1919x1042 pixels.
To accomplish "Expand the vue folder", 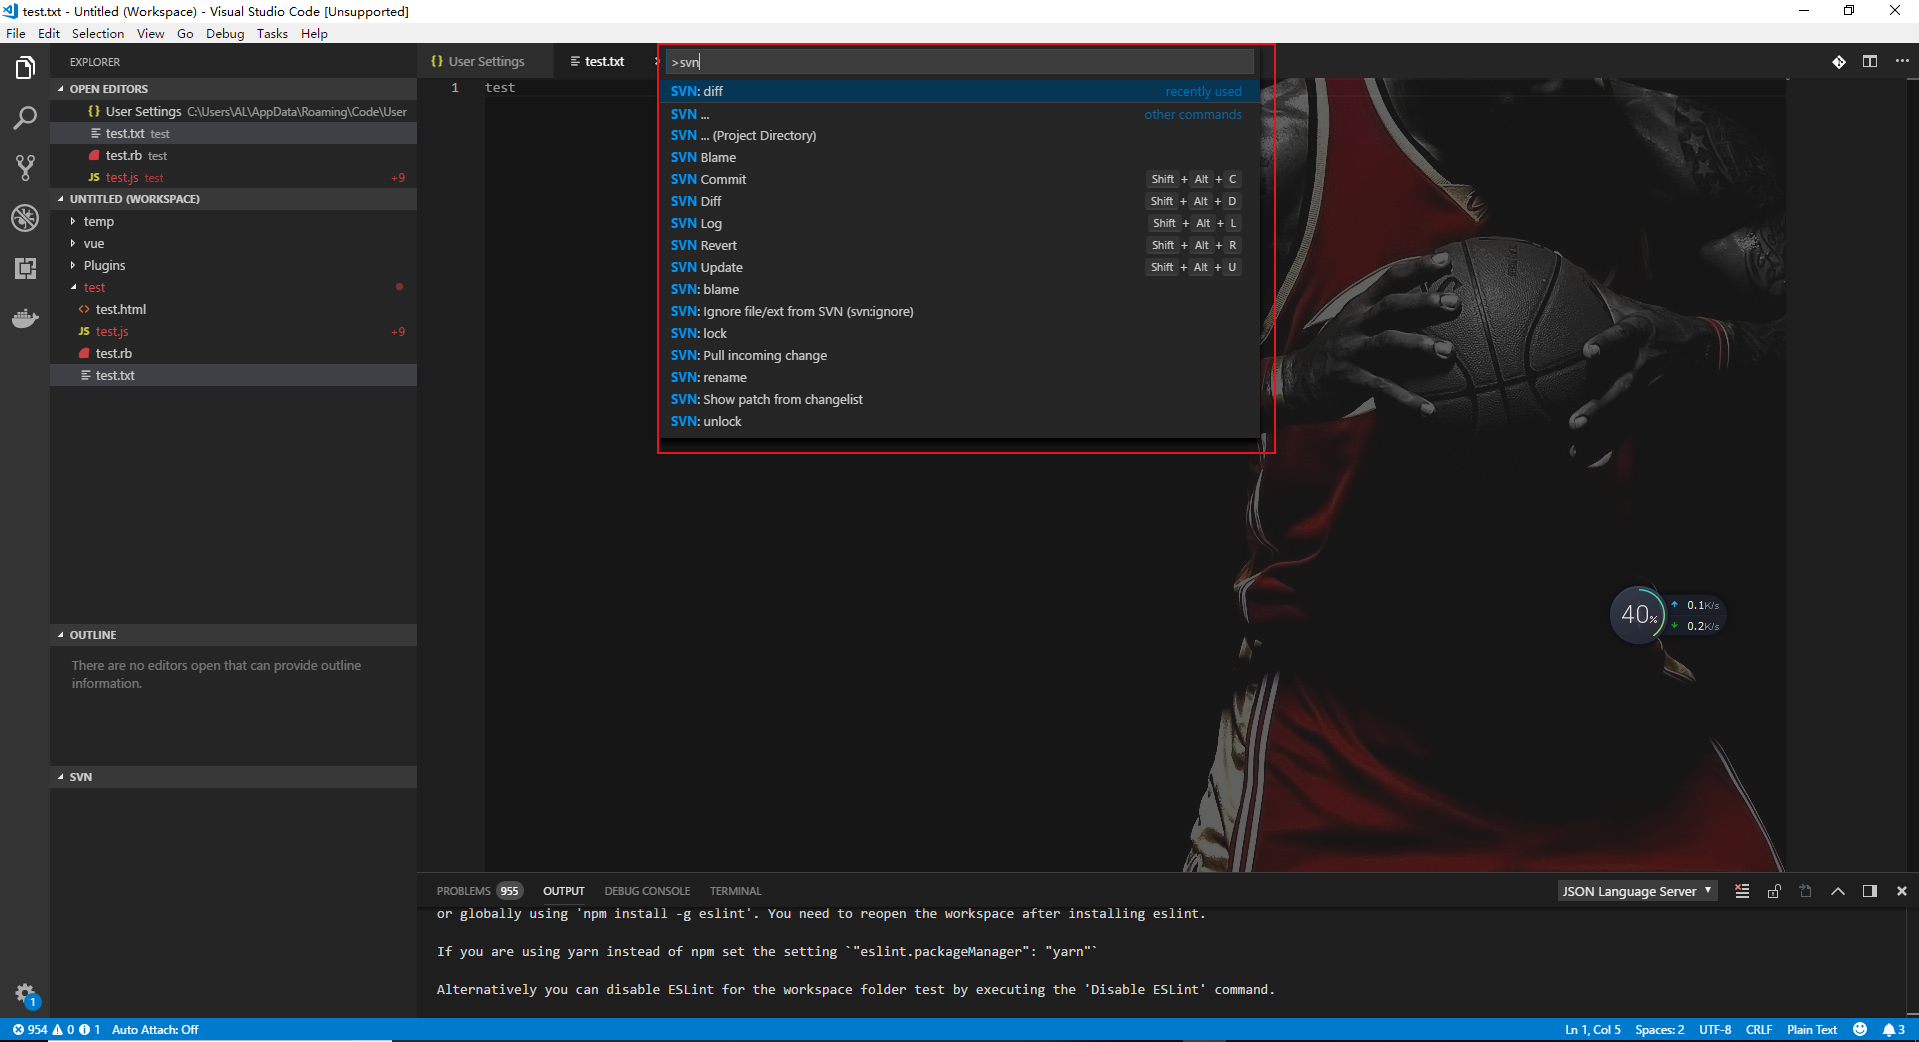I will [233, 244].
